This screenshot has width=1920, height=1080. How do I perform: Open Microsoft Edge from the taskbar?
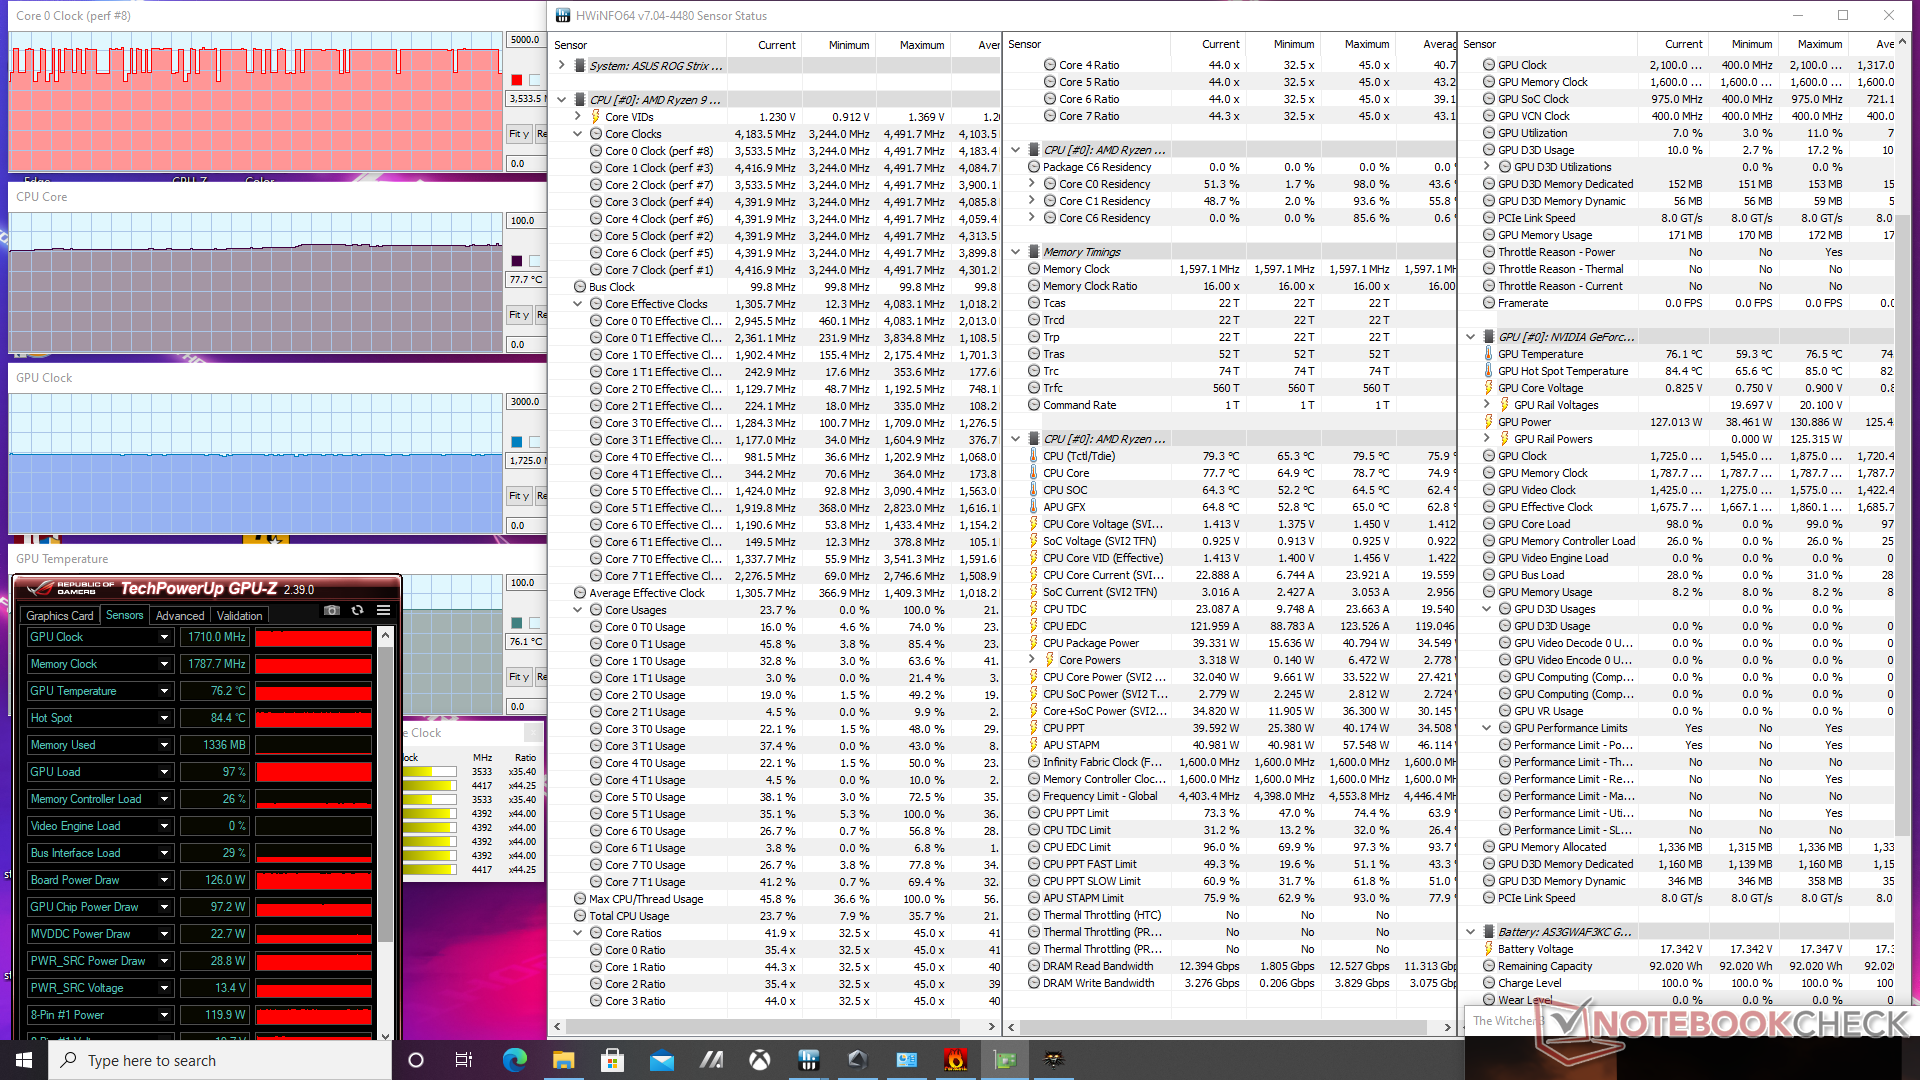click(515, 1060)
